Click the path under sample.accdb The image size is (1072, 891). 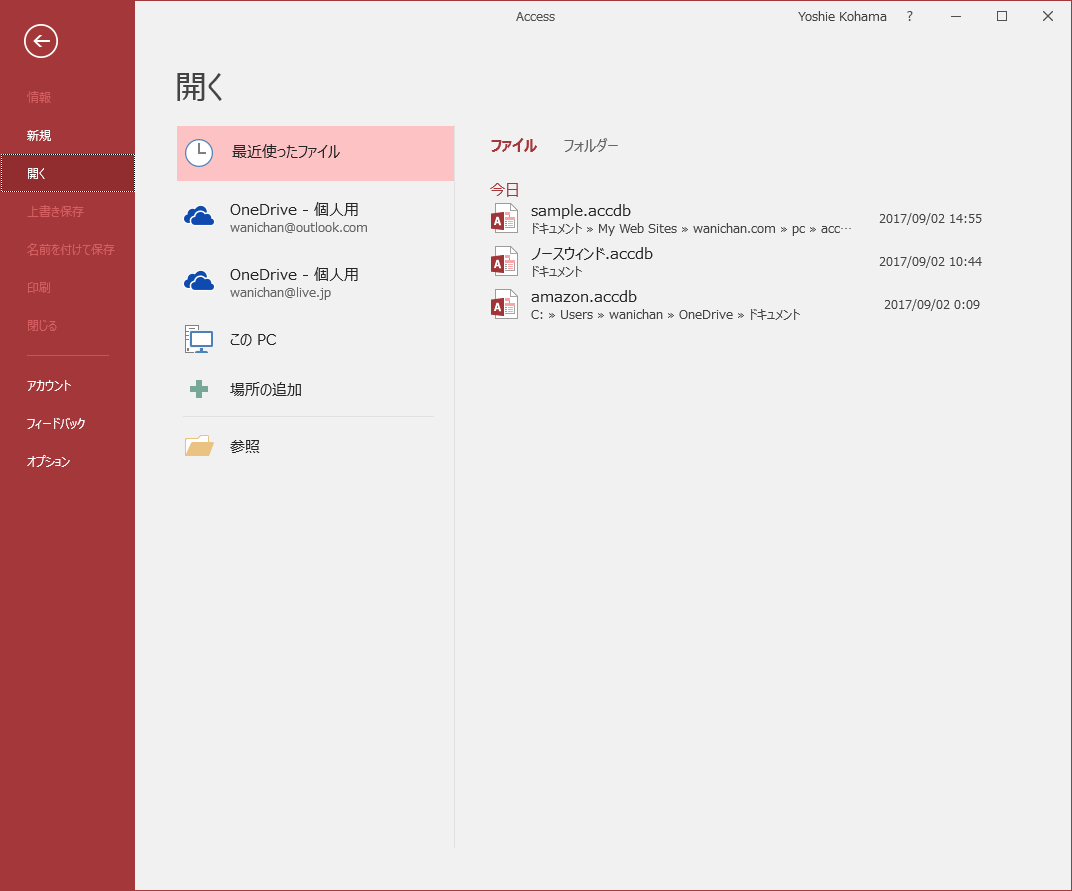(x=691, y=229)
